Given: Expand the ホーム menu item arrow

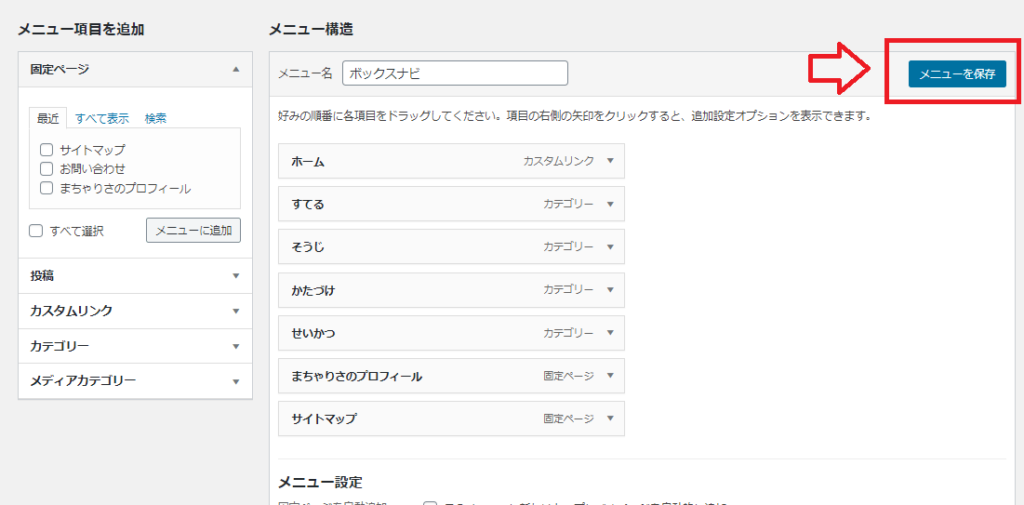Looking at the screenshot, I should pyautogui.click(x=609, y=161).
